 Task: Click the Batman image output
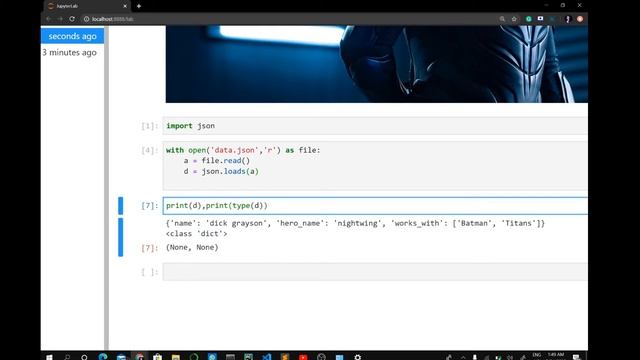coord(377,64)
